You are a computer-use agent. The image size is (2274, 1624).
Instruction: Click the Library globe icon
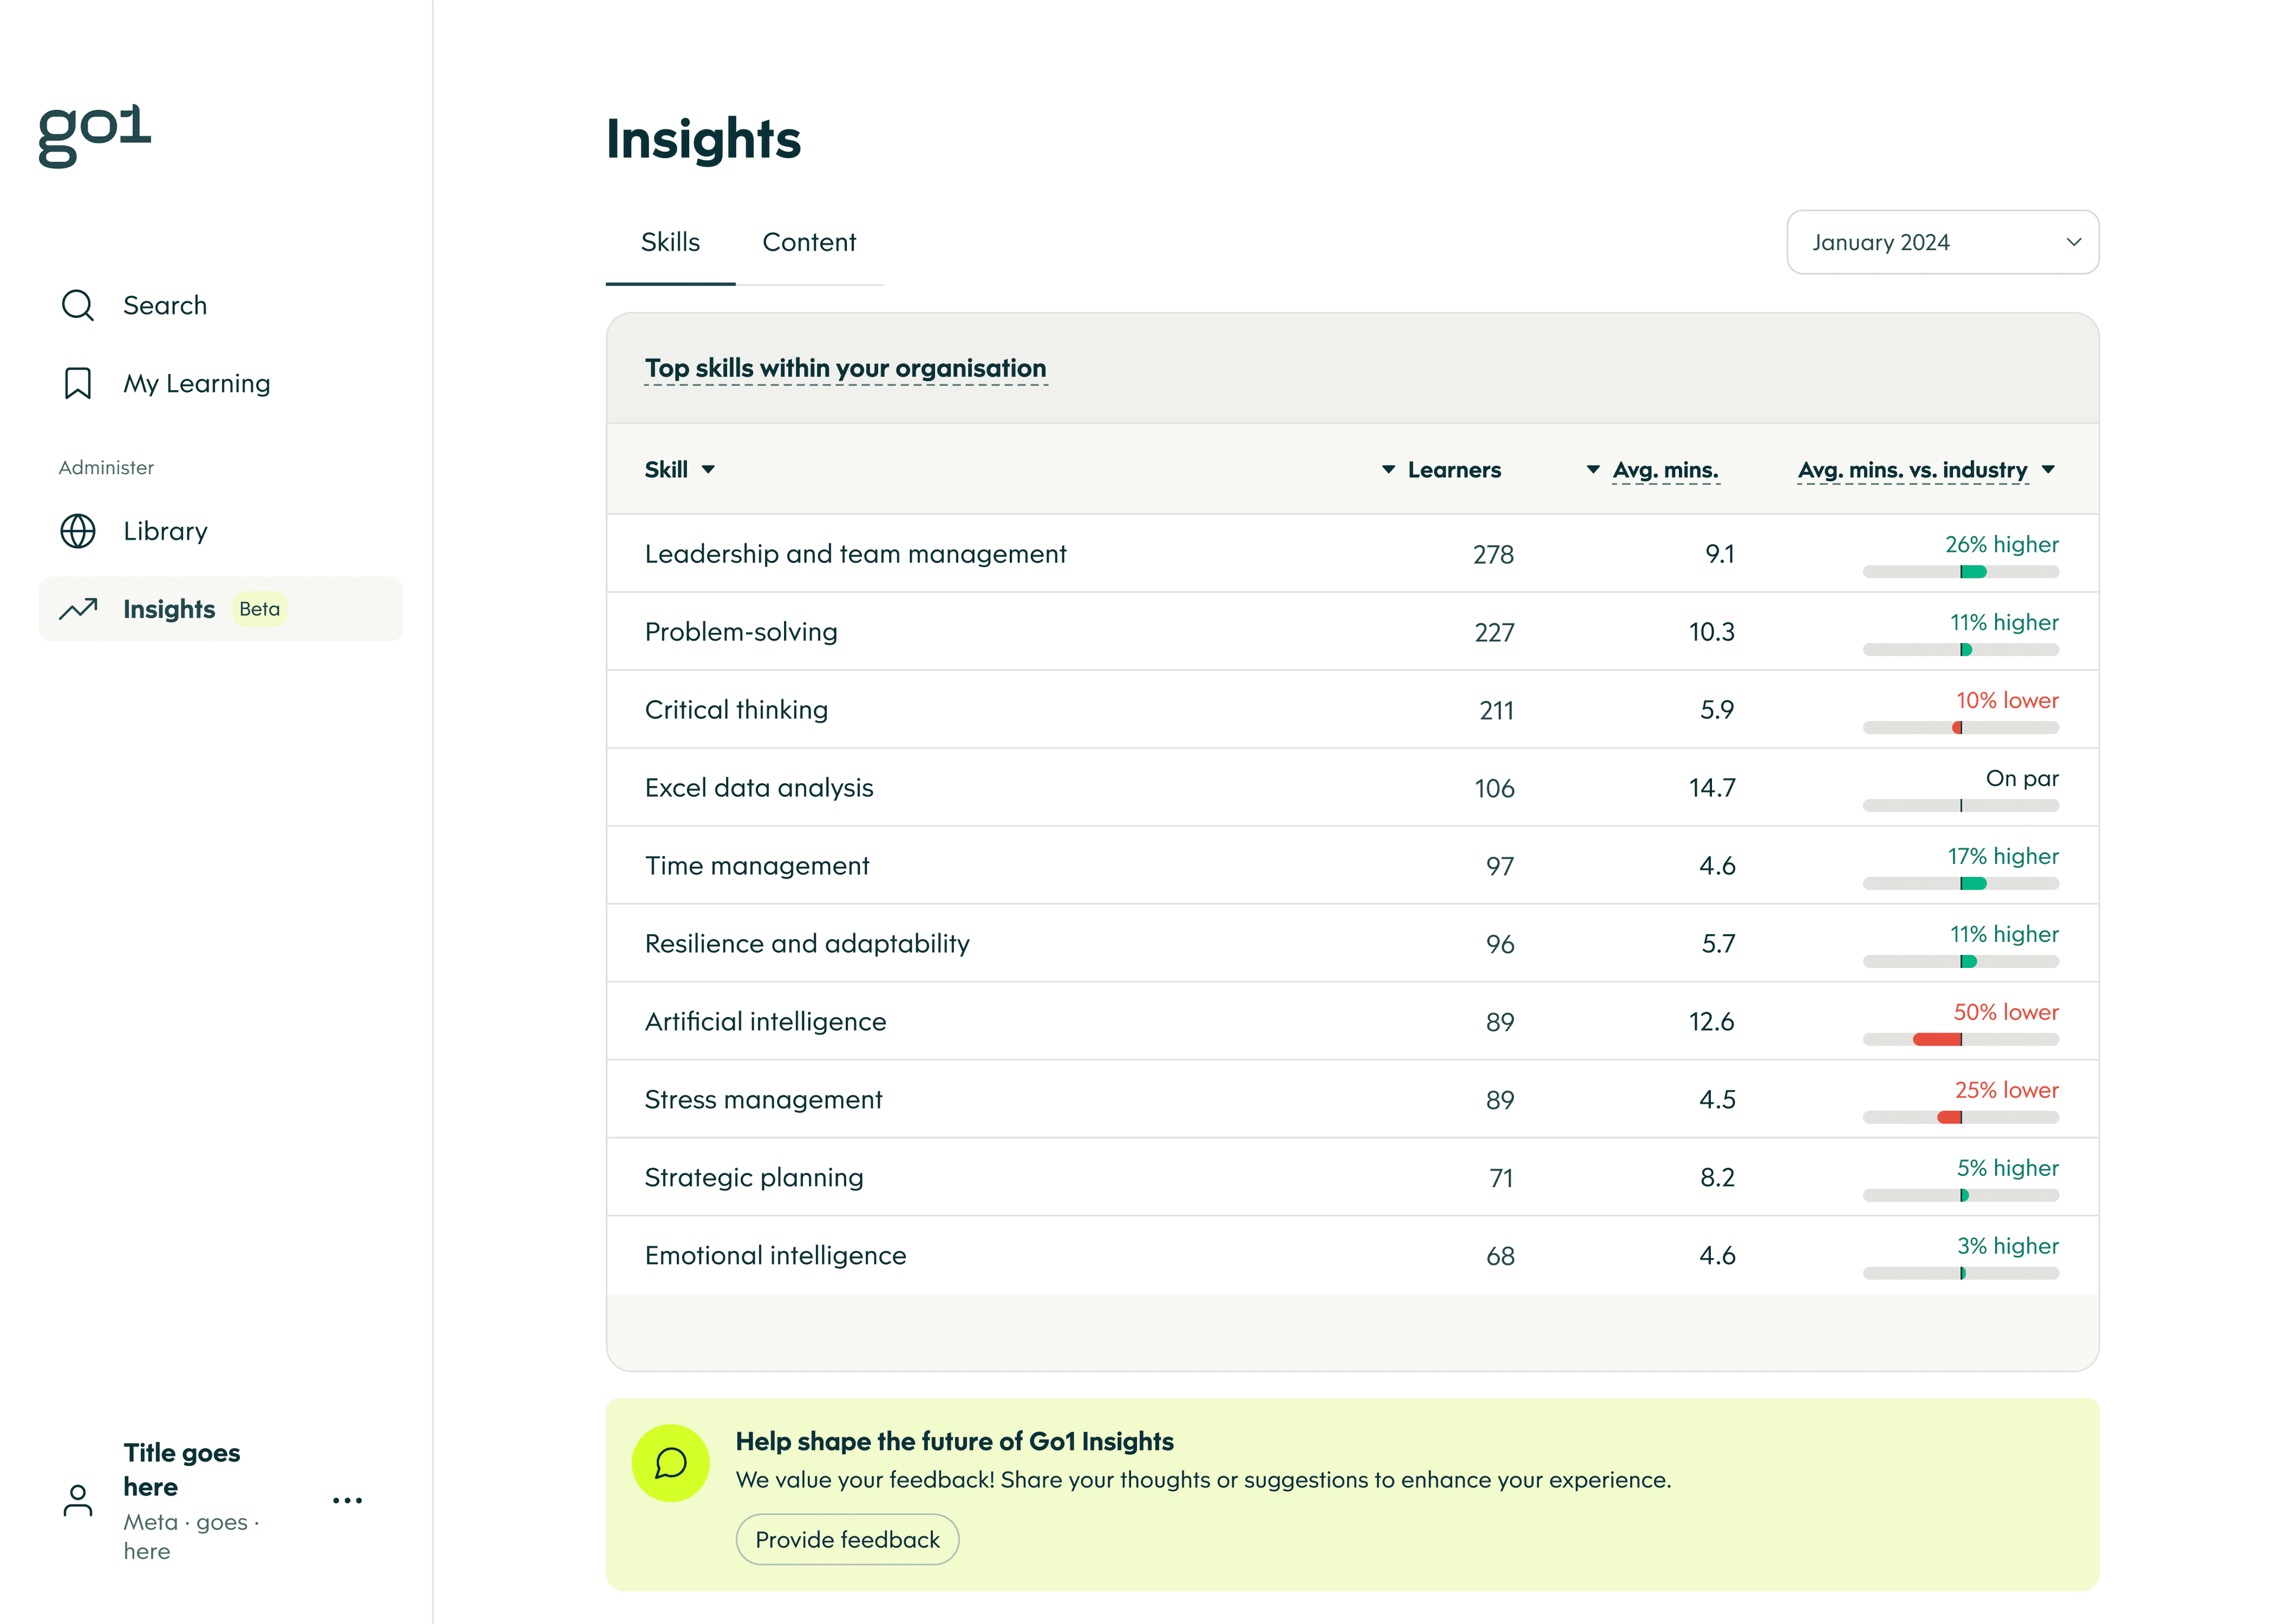pos(77,531)
